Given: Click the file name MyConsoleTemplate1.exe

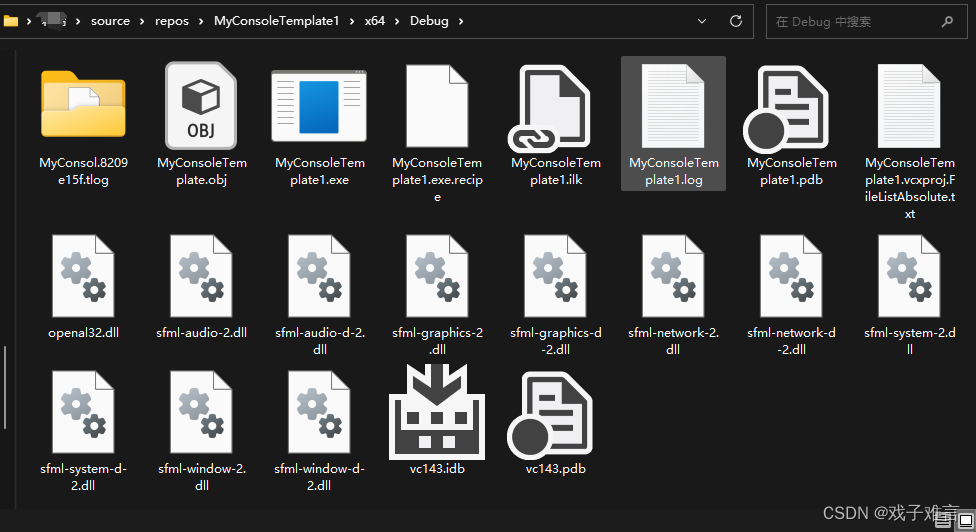Looking at the screenshot, I should [319, 171].
